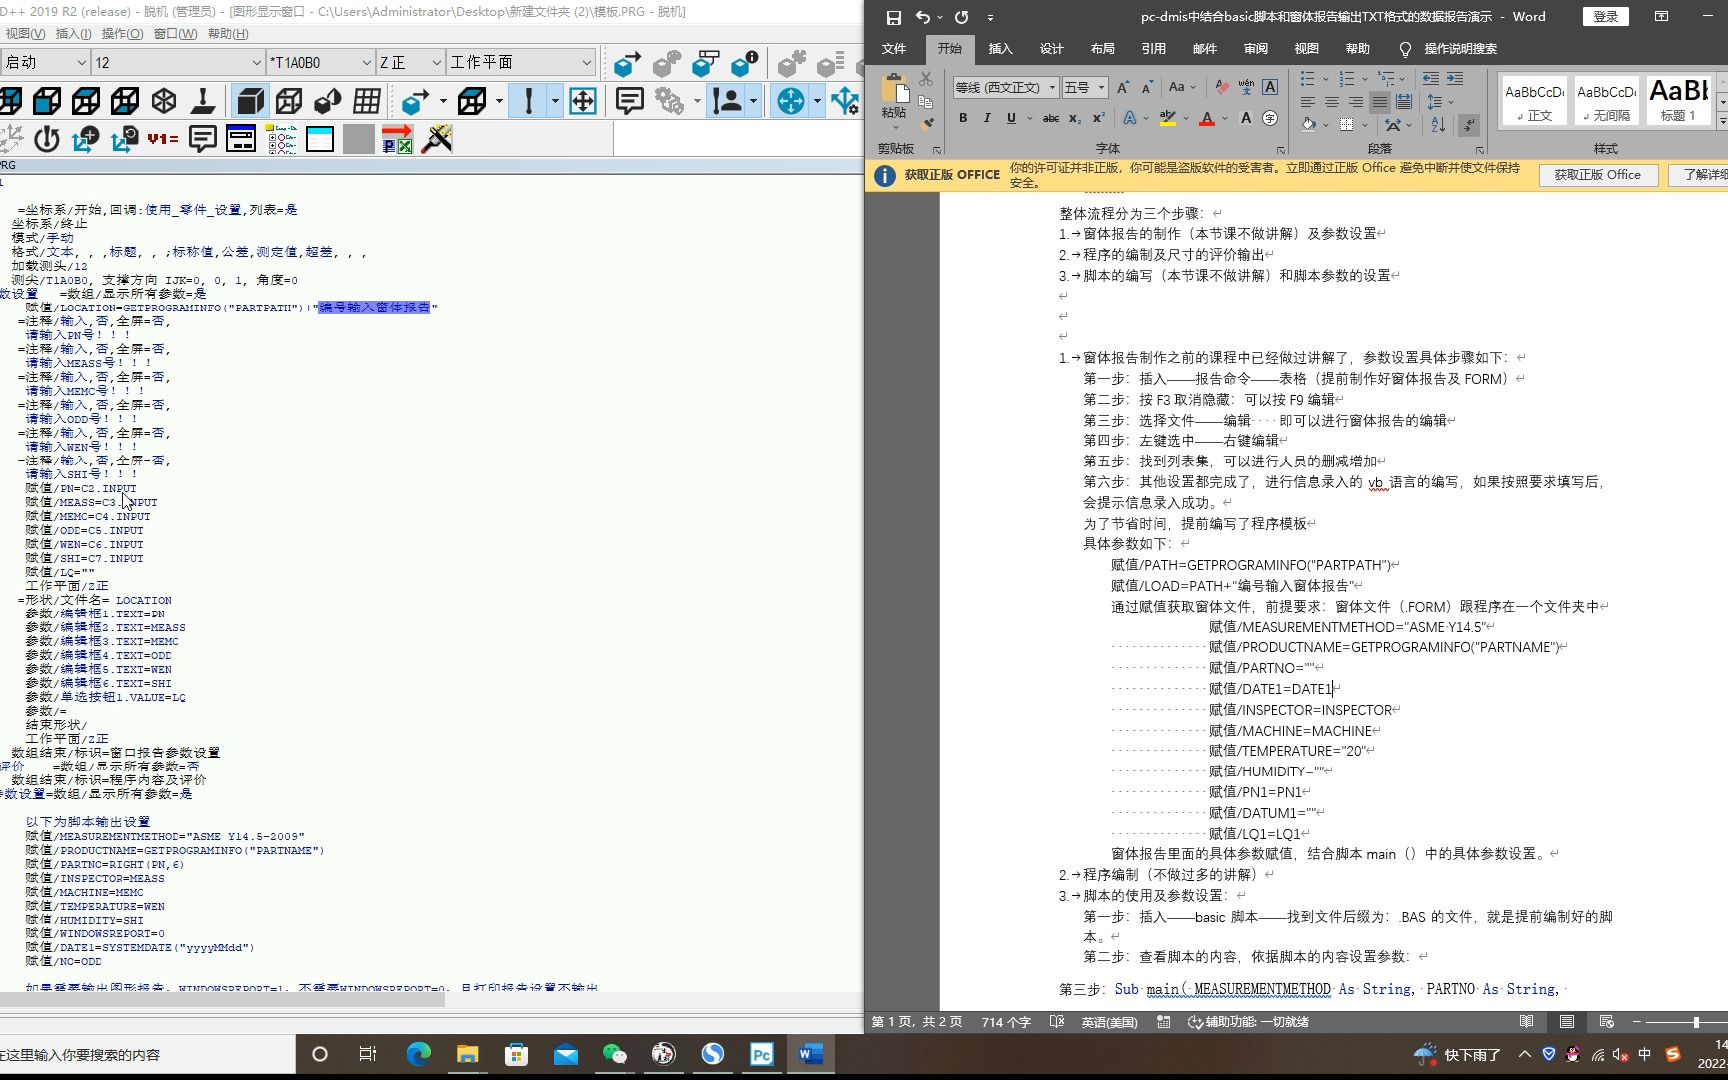Toggle justify alignment in Word
Screen dimensions: 1728x1080
(x=1379, y=102)
